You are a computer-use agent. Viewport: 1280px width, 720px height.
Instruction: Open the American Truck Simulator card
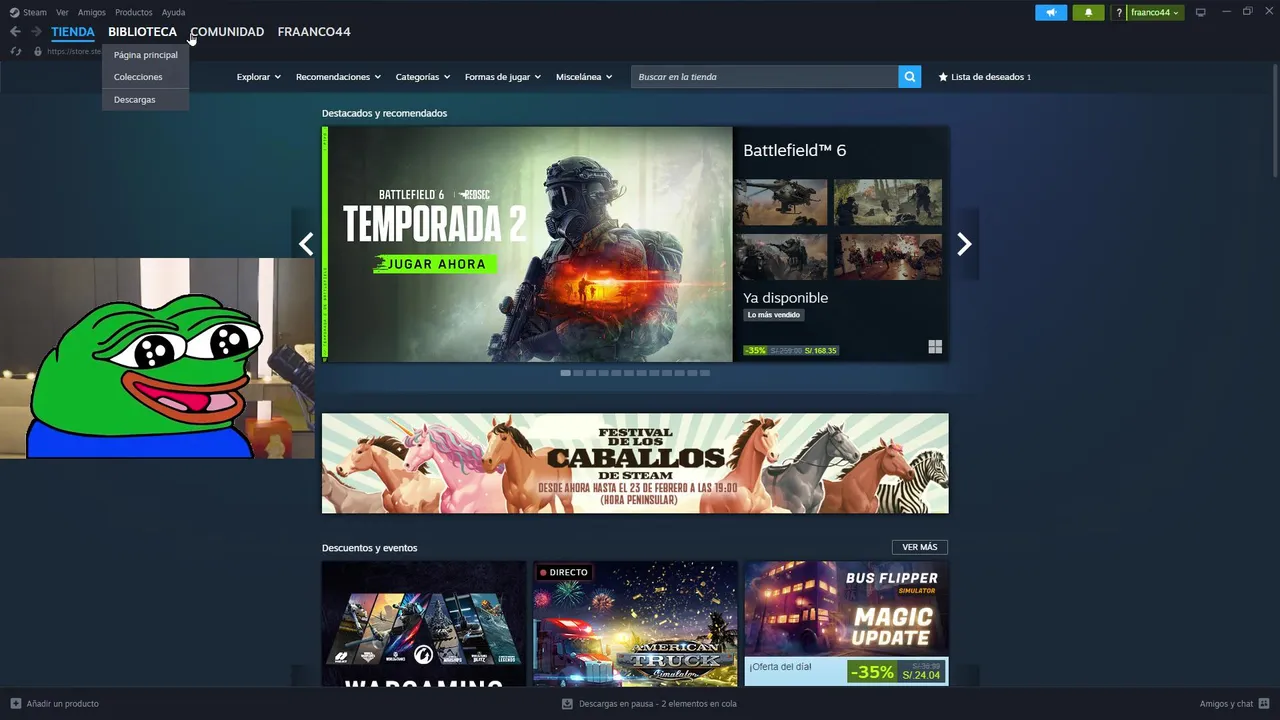tap(635, 624)
